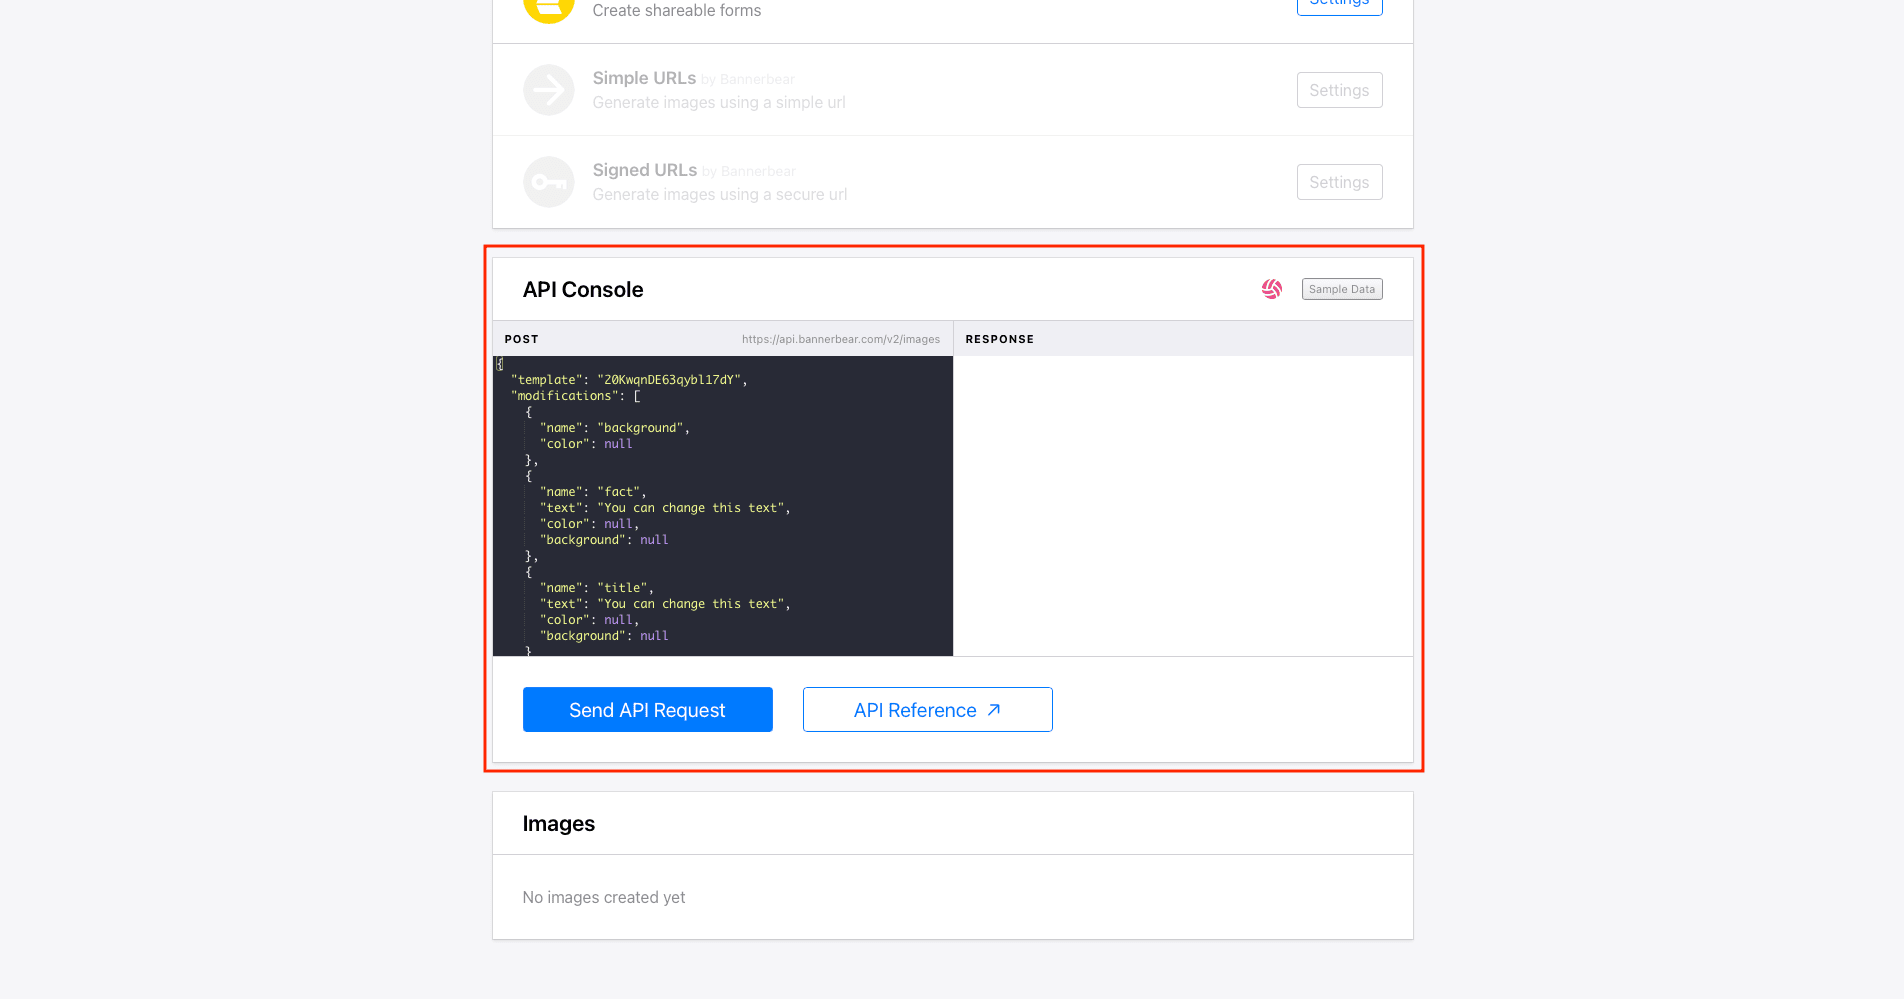Screen dimensions: 1904x999
Task: Click the Images section heading
Action: tap(558, 823)
